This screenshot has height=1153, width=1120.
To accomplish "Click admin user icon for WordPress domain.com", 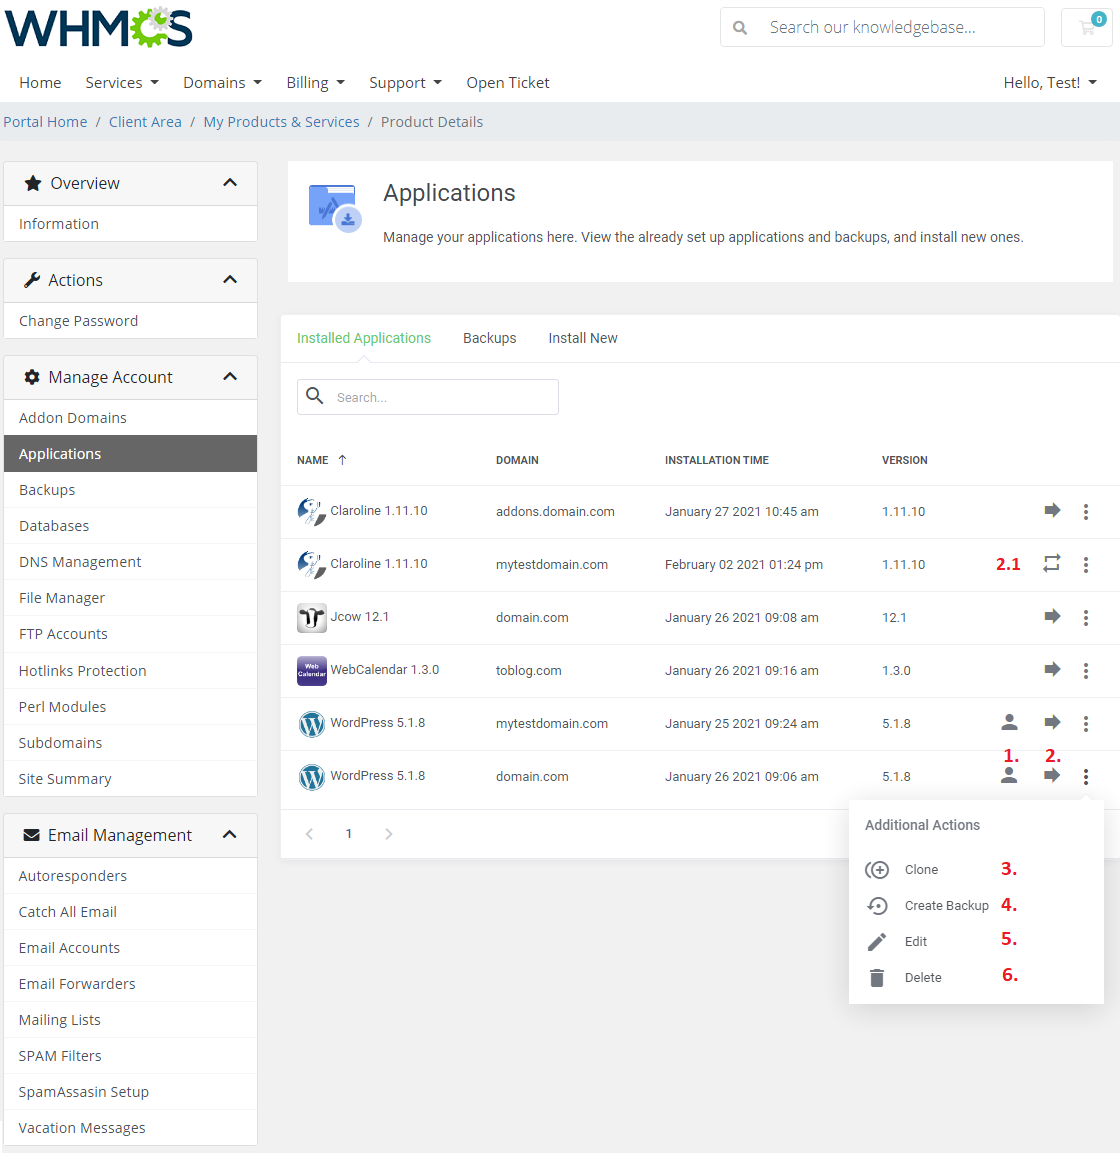I will point(1009,775).
